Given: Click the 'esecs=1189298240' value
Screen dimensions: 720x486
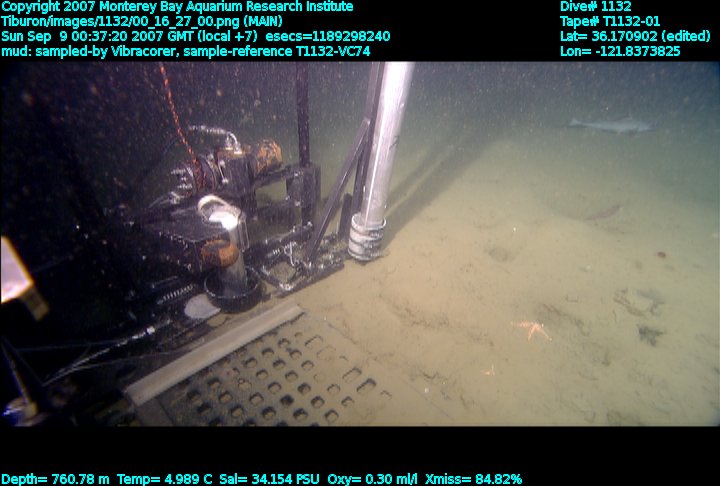Looking at the screenshot, I should pyautogui.click(x=327, y=36).
